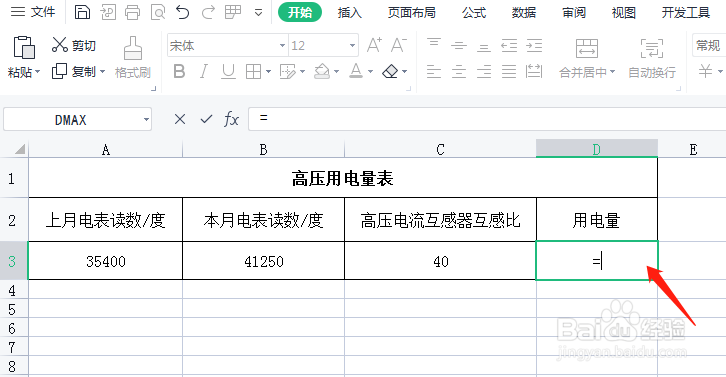Click the center horizontally icon
The height and width of the screenshot is (377, 726).
point(459,72)
